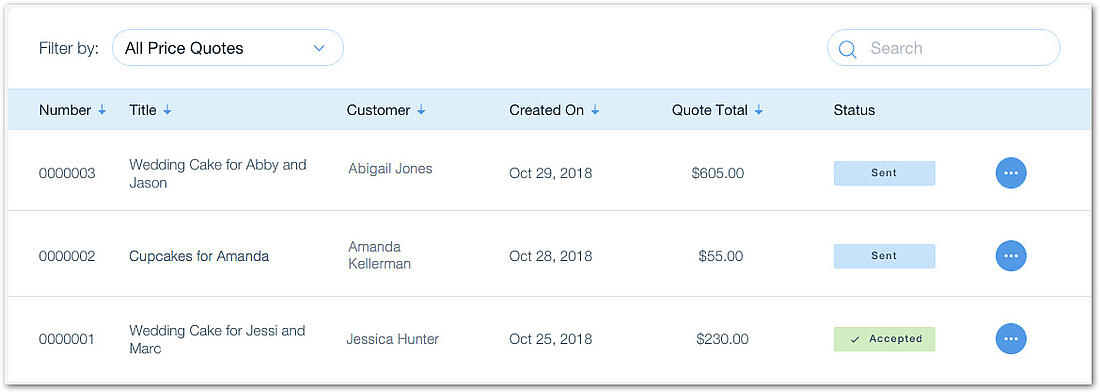This screenshot has width=1100, height=392.
Task: Sort by Quote Total column arrow
Action: (758, 110)
